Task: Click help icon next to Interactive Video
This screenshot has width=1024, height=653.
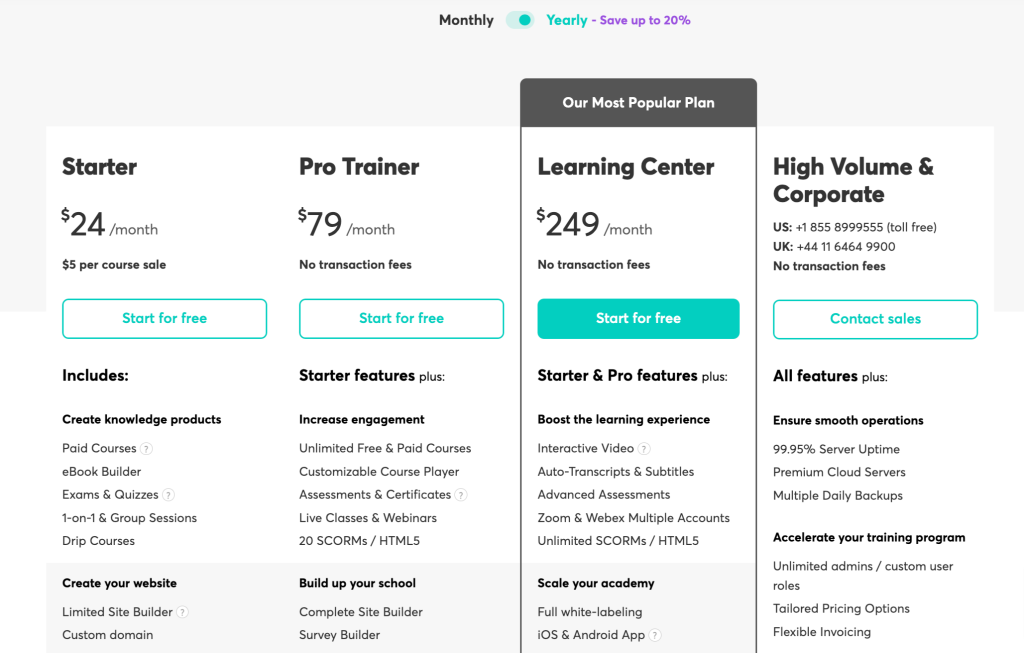Action: [644, 449]
